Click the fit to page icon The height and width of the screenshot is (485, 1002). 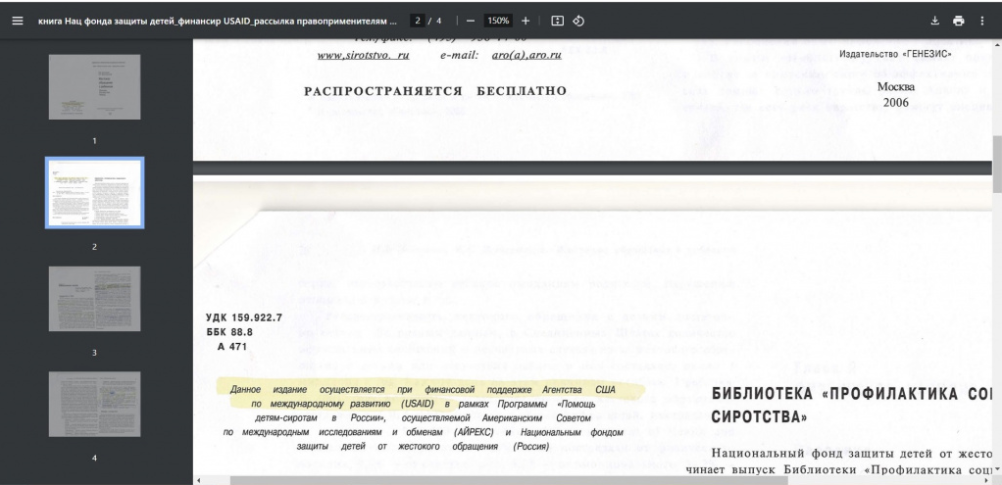click(557, 20)
